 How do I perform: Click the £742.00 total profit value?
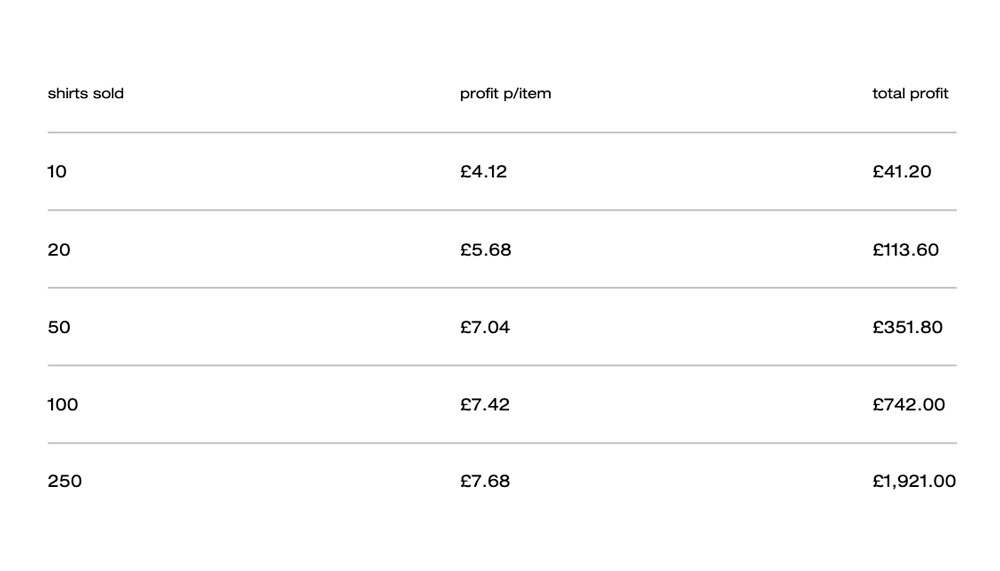pos(908,405)
